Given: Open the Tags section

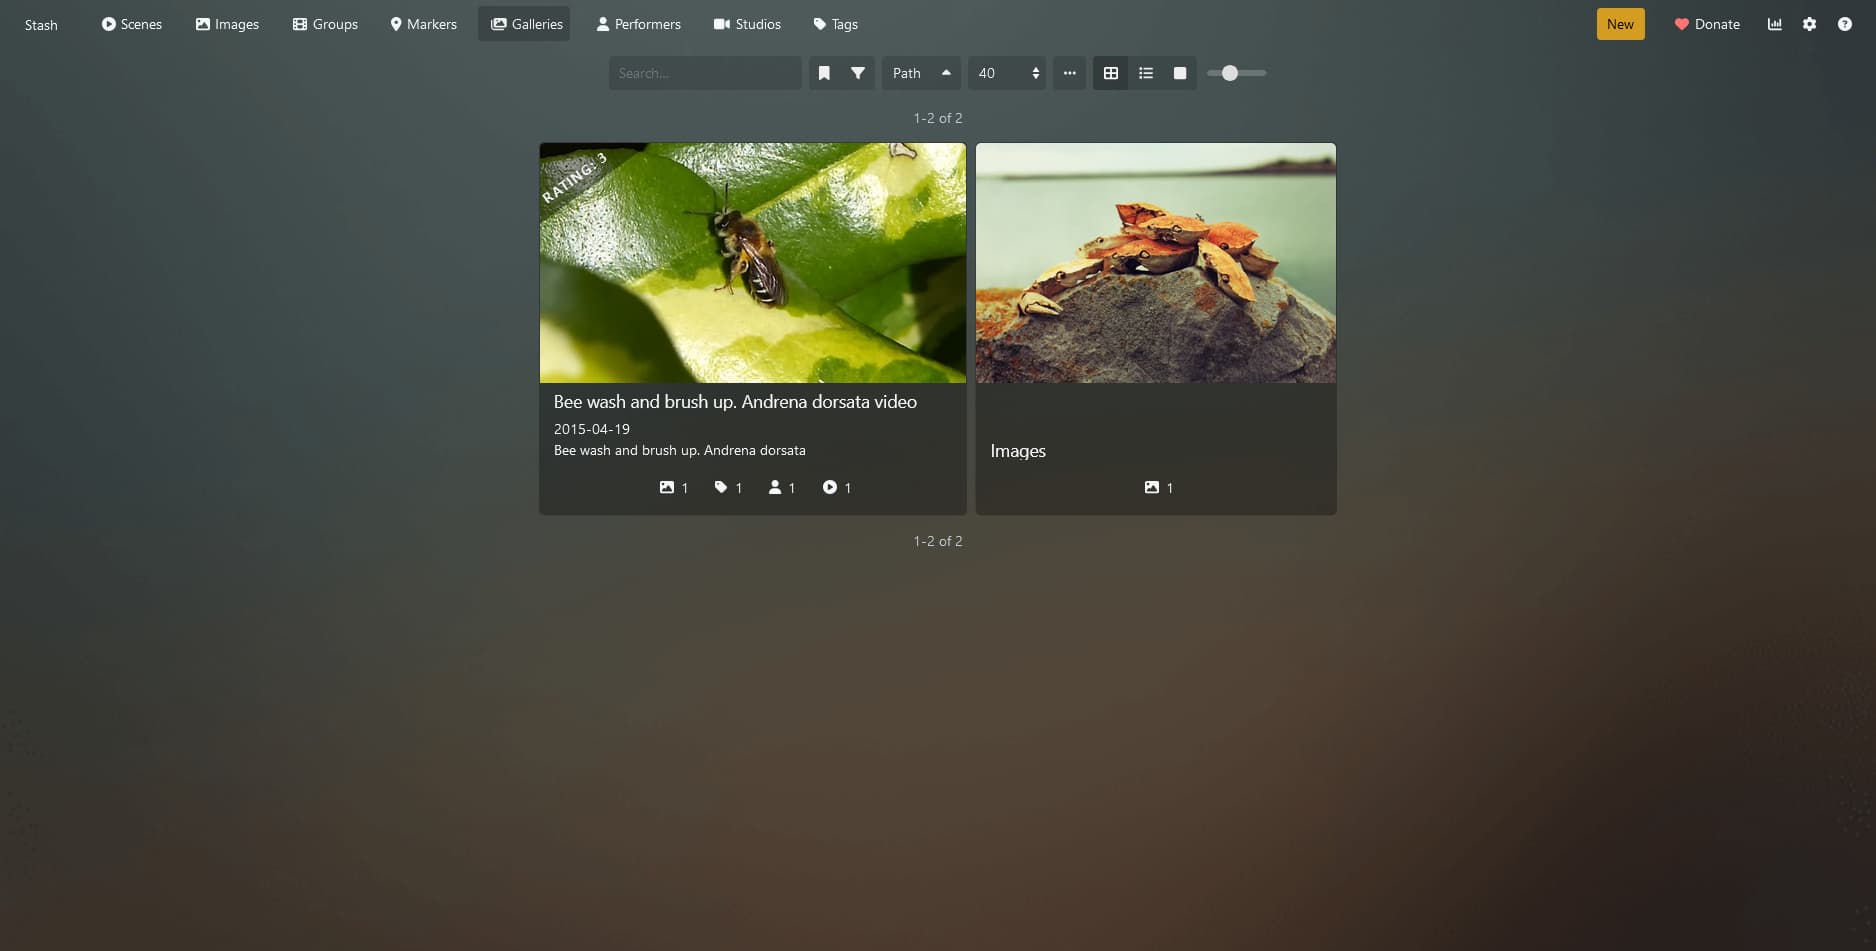Looking at the screenshot, I should tap(835, 24).
